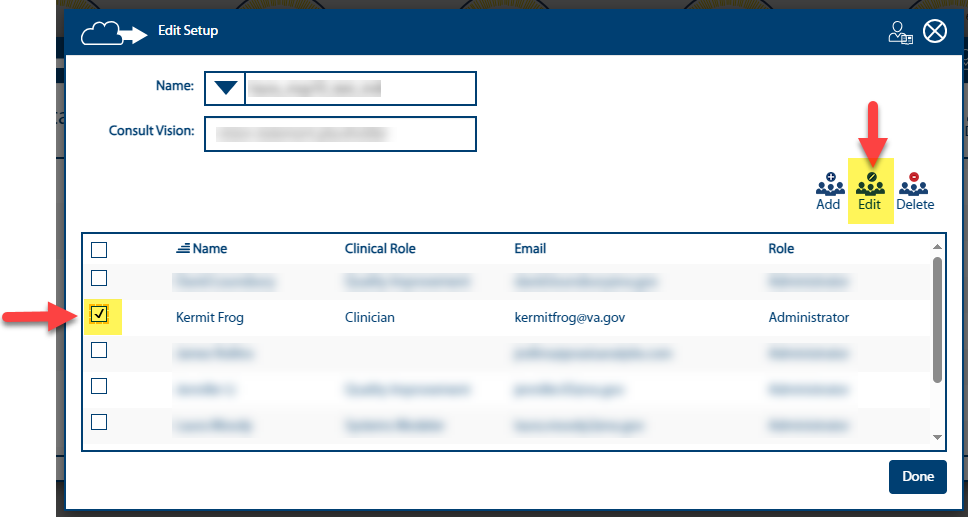Image resolution: width=968 pixels, height=517 pixels.
Task: Click the cloud arrow logo icon
Action: 114,33
